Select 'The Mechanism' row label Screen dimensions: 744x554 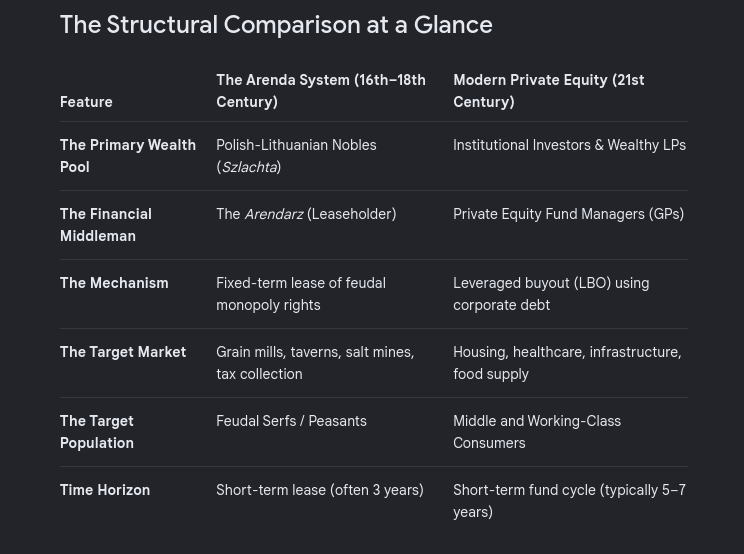tap(114, 283)
